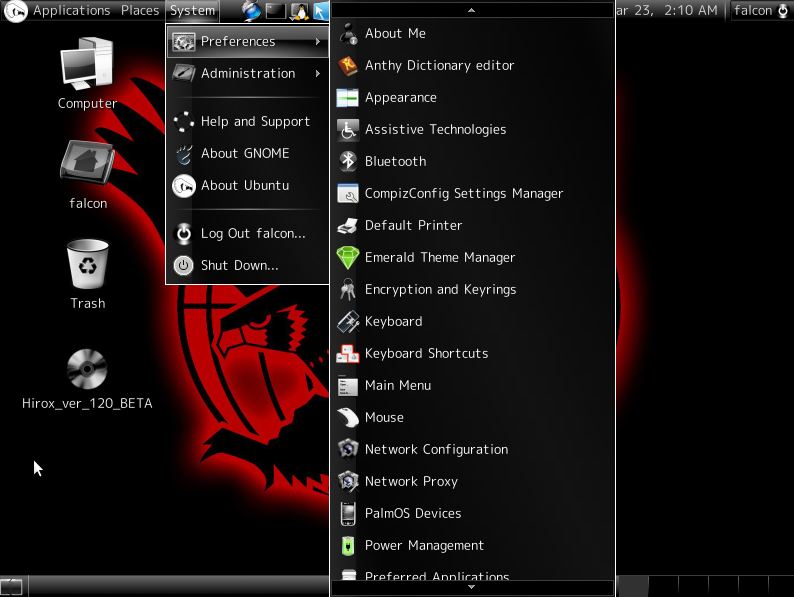Click the About Me person icon
The height and width of the screenshot is (597, 794).
(x=348, y=33)
